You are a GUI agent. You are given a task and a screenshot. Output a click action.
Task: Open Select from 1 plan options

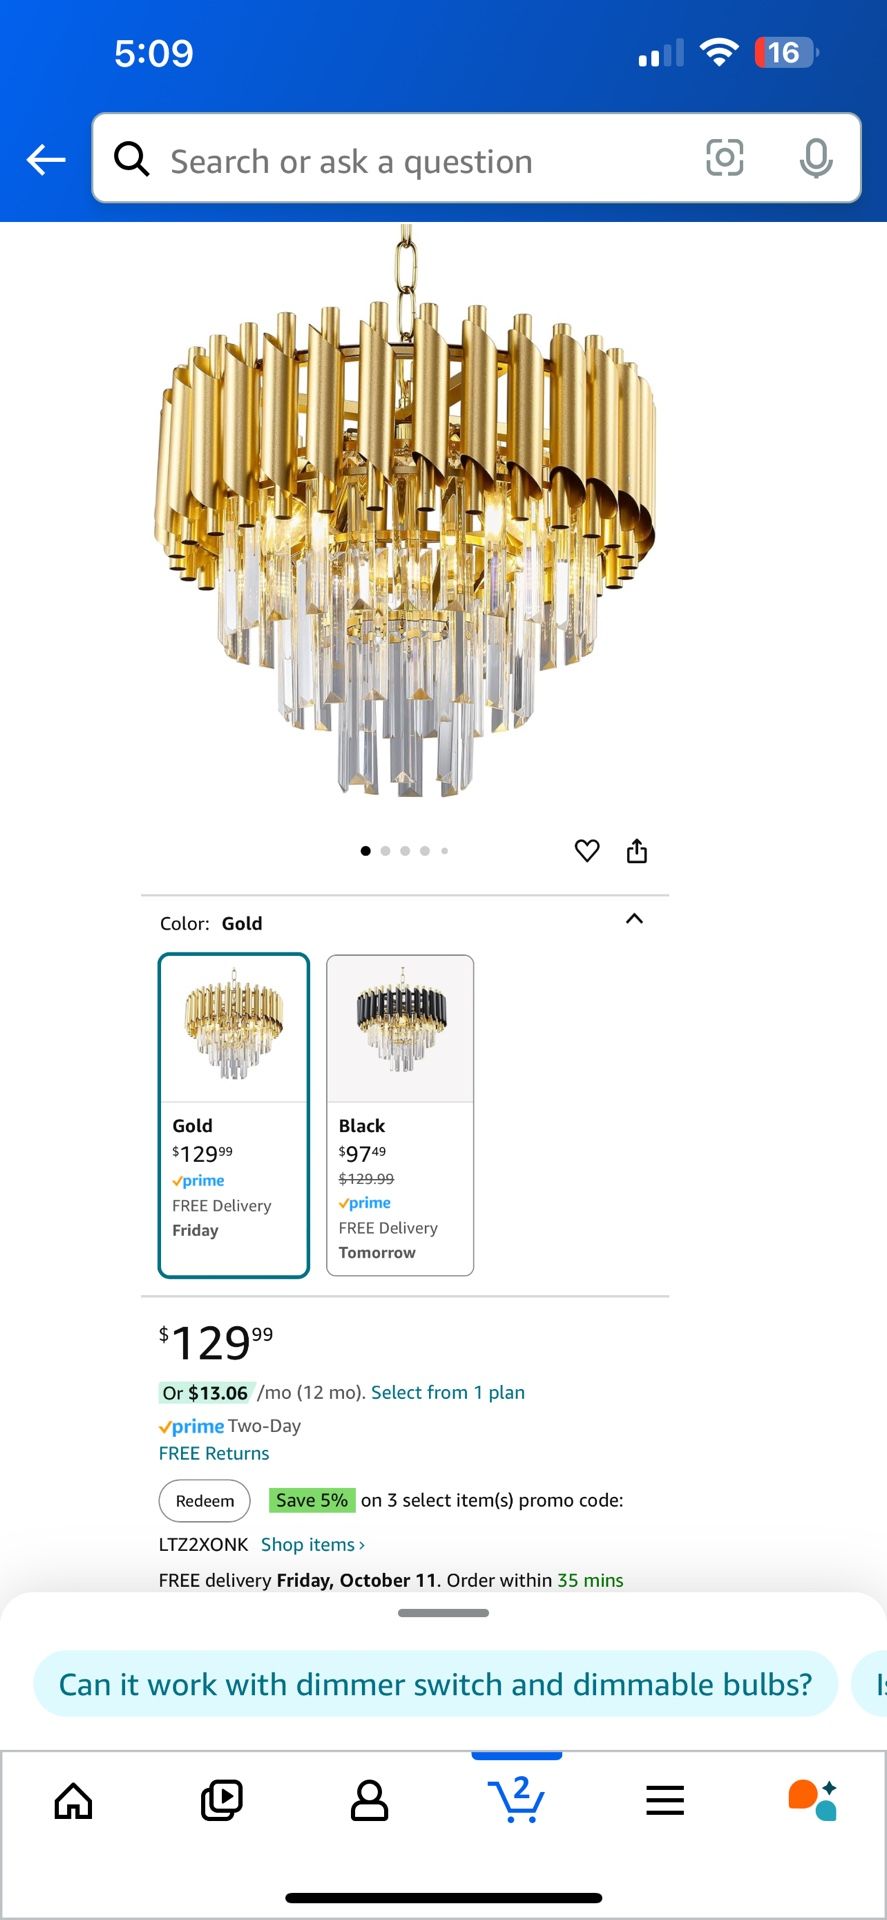447,1391
